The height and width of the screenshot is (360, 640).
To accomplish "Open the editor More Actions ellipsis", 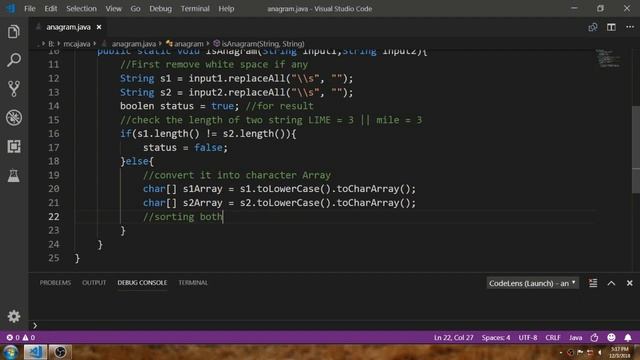I will [x=630, y=27].
